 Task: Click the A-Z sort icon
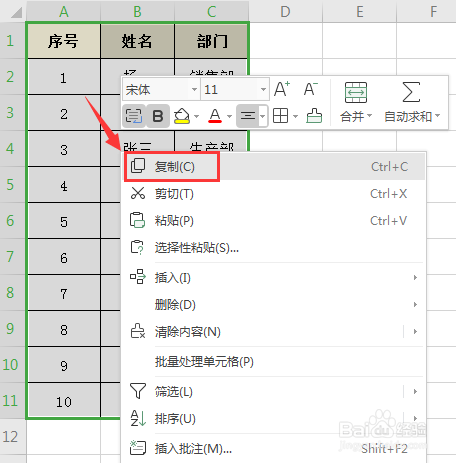pyautogui.click(x=138, y=418)
